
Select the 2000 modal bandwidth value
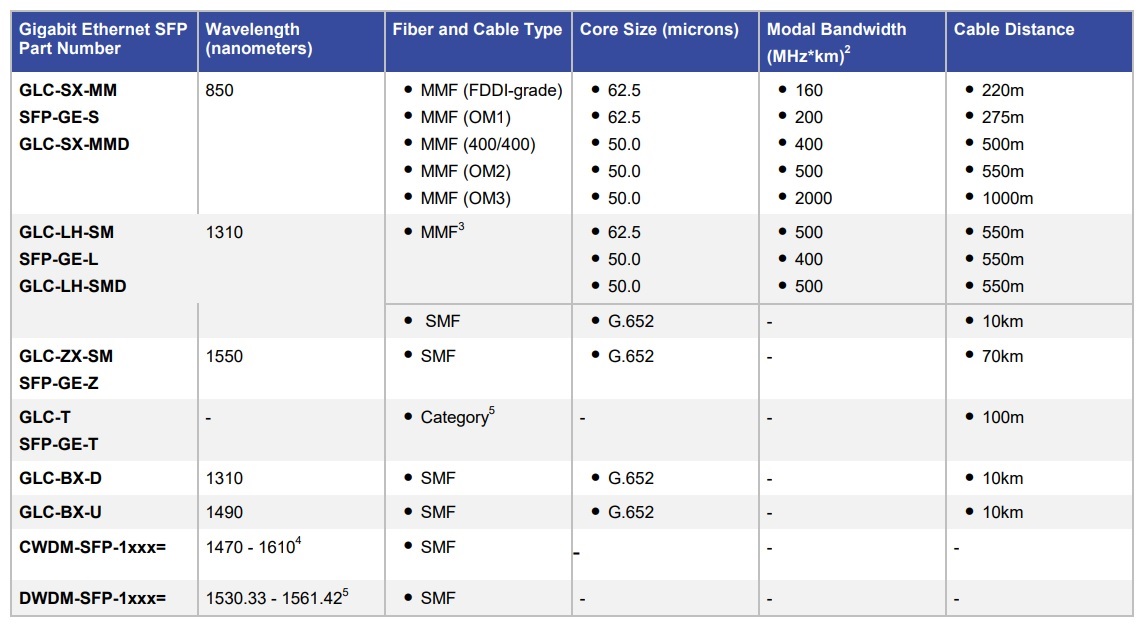pos(815,199)
